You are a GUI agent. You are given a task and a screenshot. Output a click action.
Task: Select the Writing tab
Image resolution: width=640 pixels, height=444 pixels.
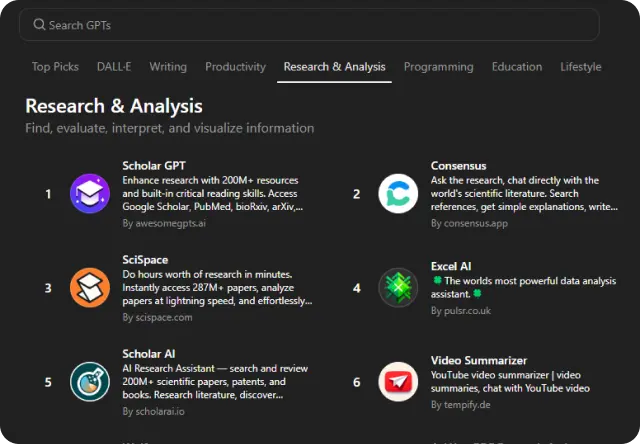click(168, 67)
